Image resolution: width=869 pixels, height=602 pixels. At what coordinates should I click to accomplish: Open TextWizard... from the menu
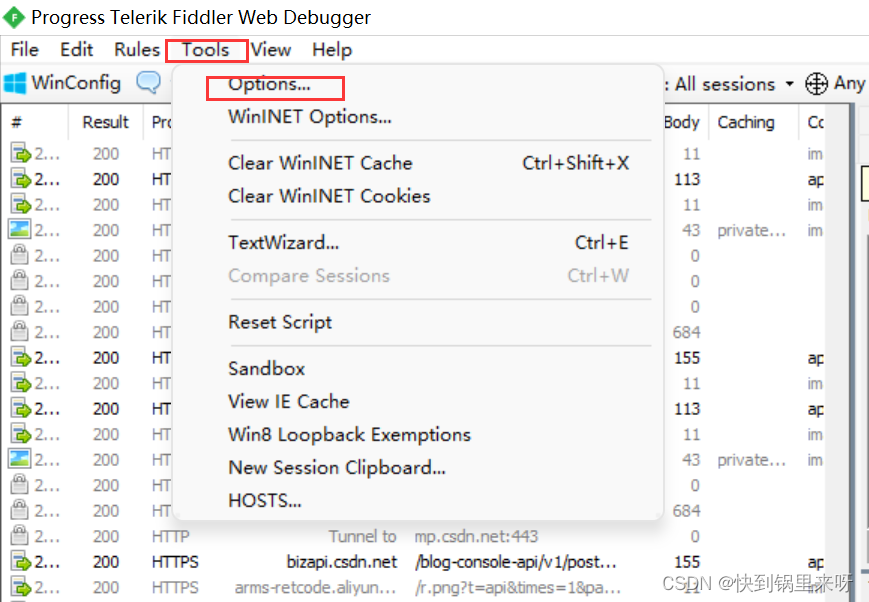[x=283, y=243]
